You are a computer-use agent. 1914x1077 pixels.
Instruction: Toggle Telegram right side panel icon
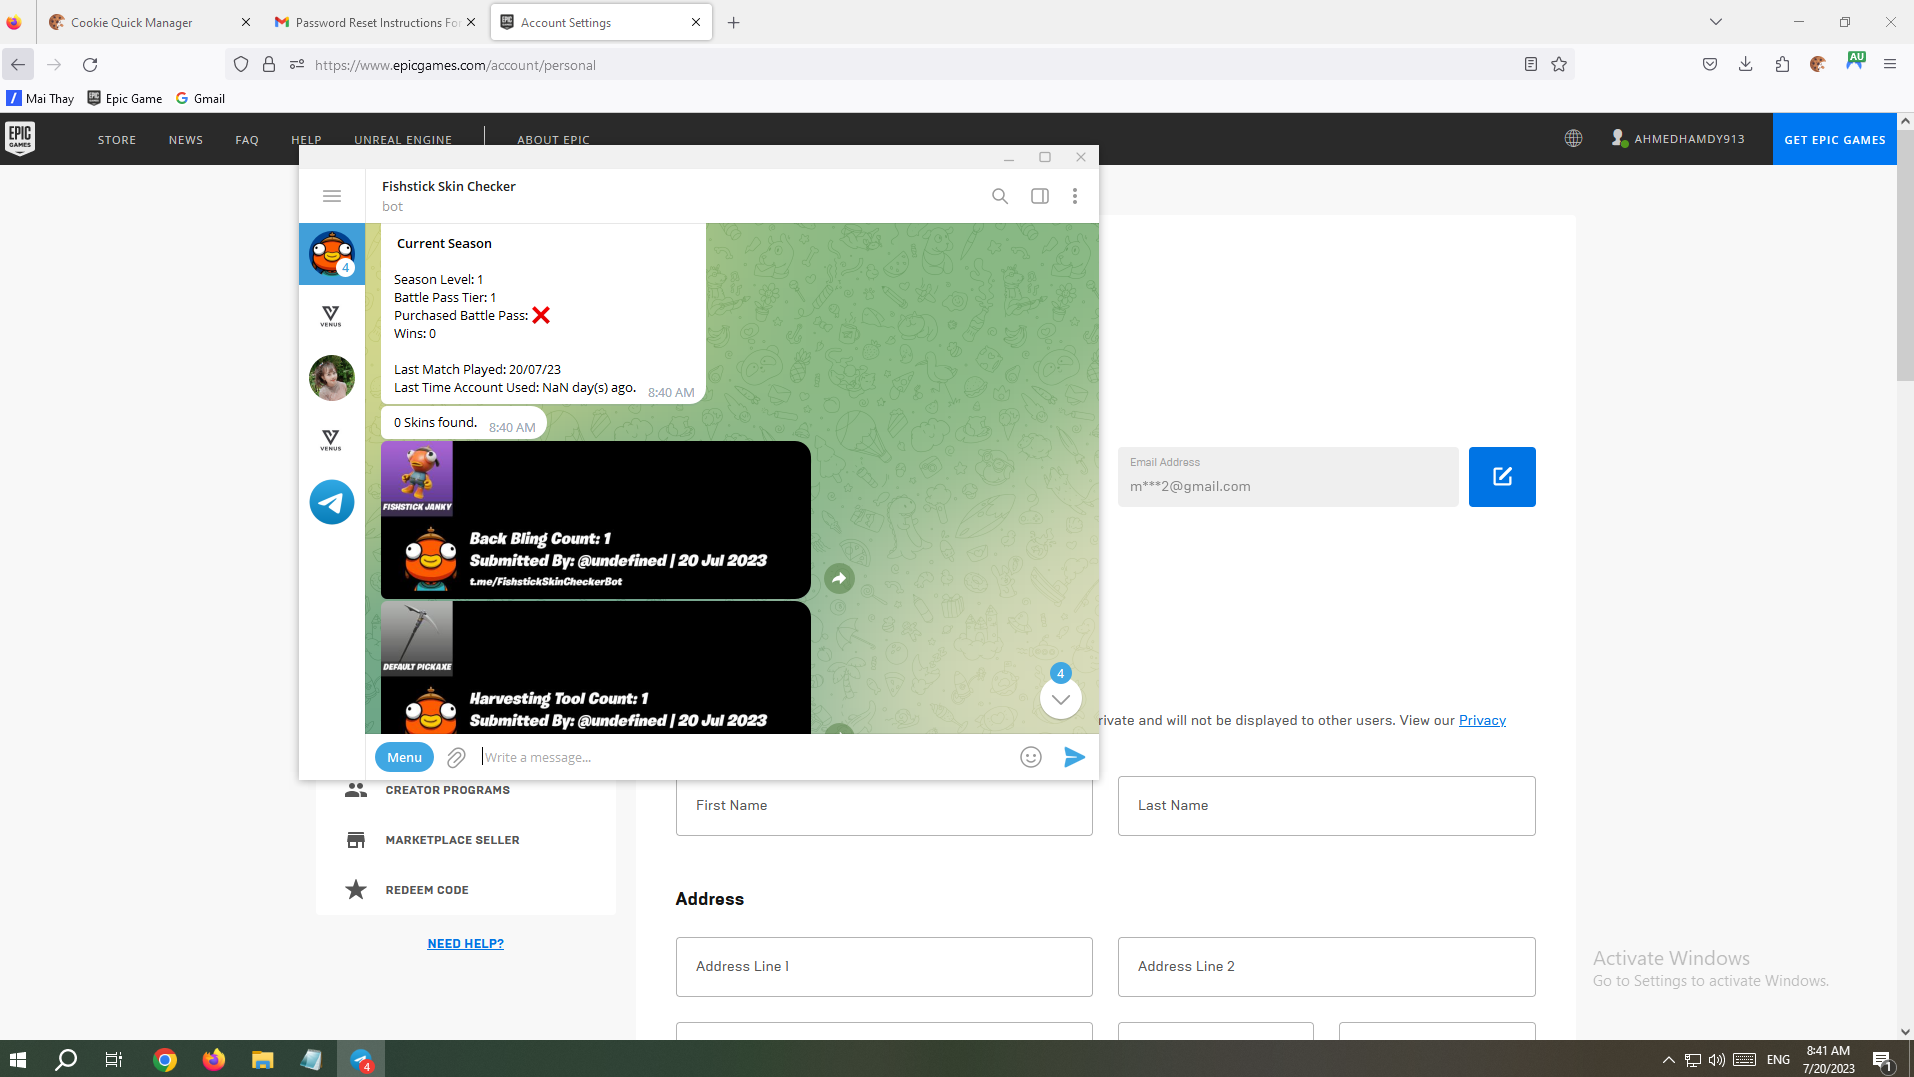pyautogui.click(x=1039, y=196)
